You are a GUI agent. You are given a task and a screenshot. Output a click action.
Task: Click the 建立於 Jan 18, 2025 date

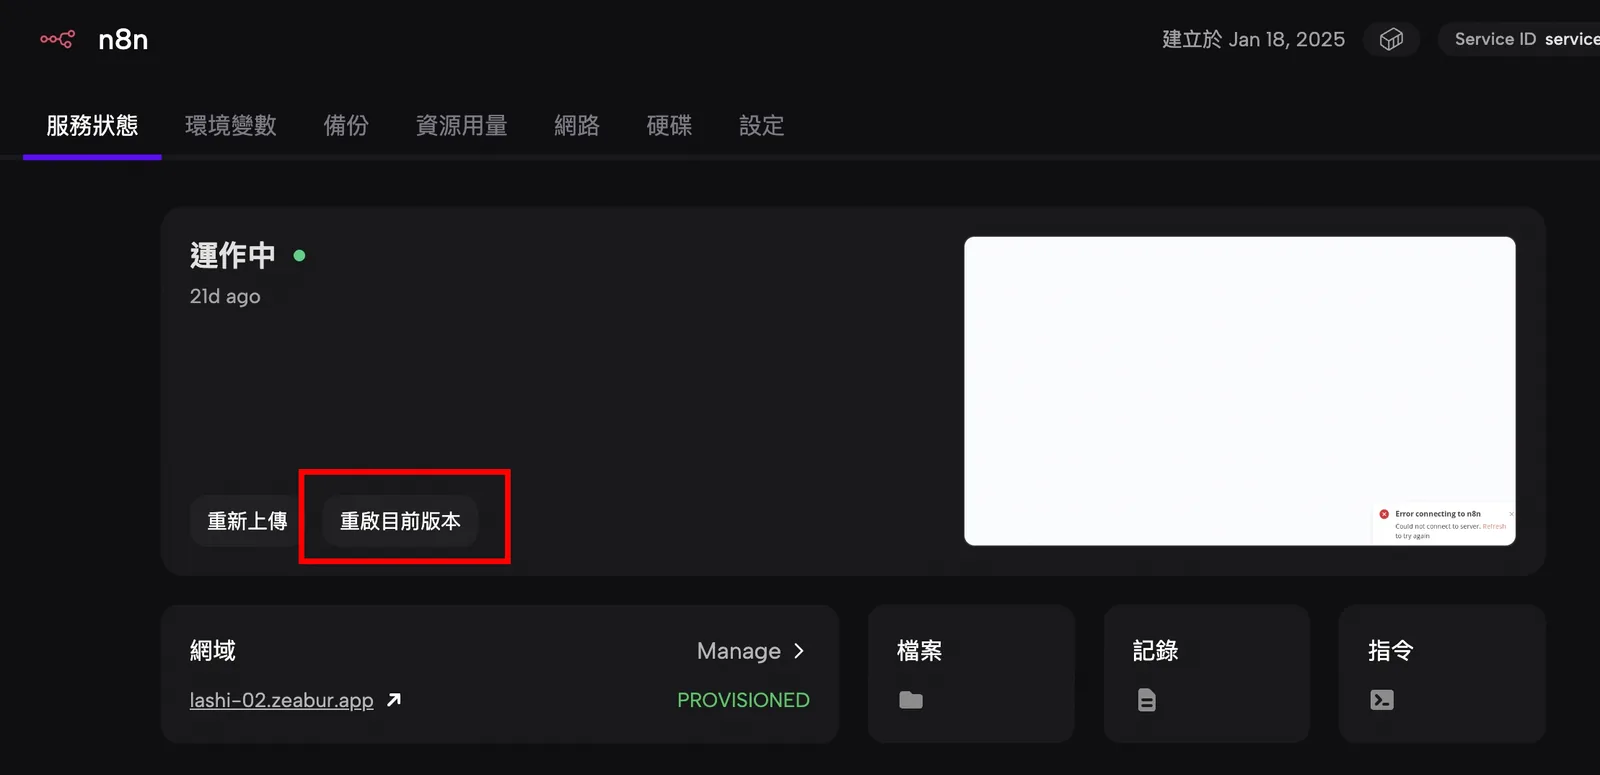pyautogui.click(x=1253, y=39)
